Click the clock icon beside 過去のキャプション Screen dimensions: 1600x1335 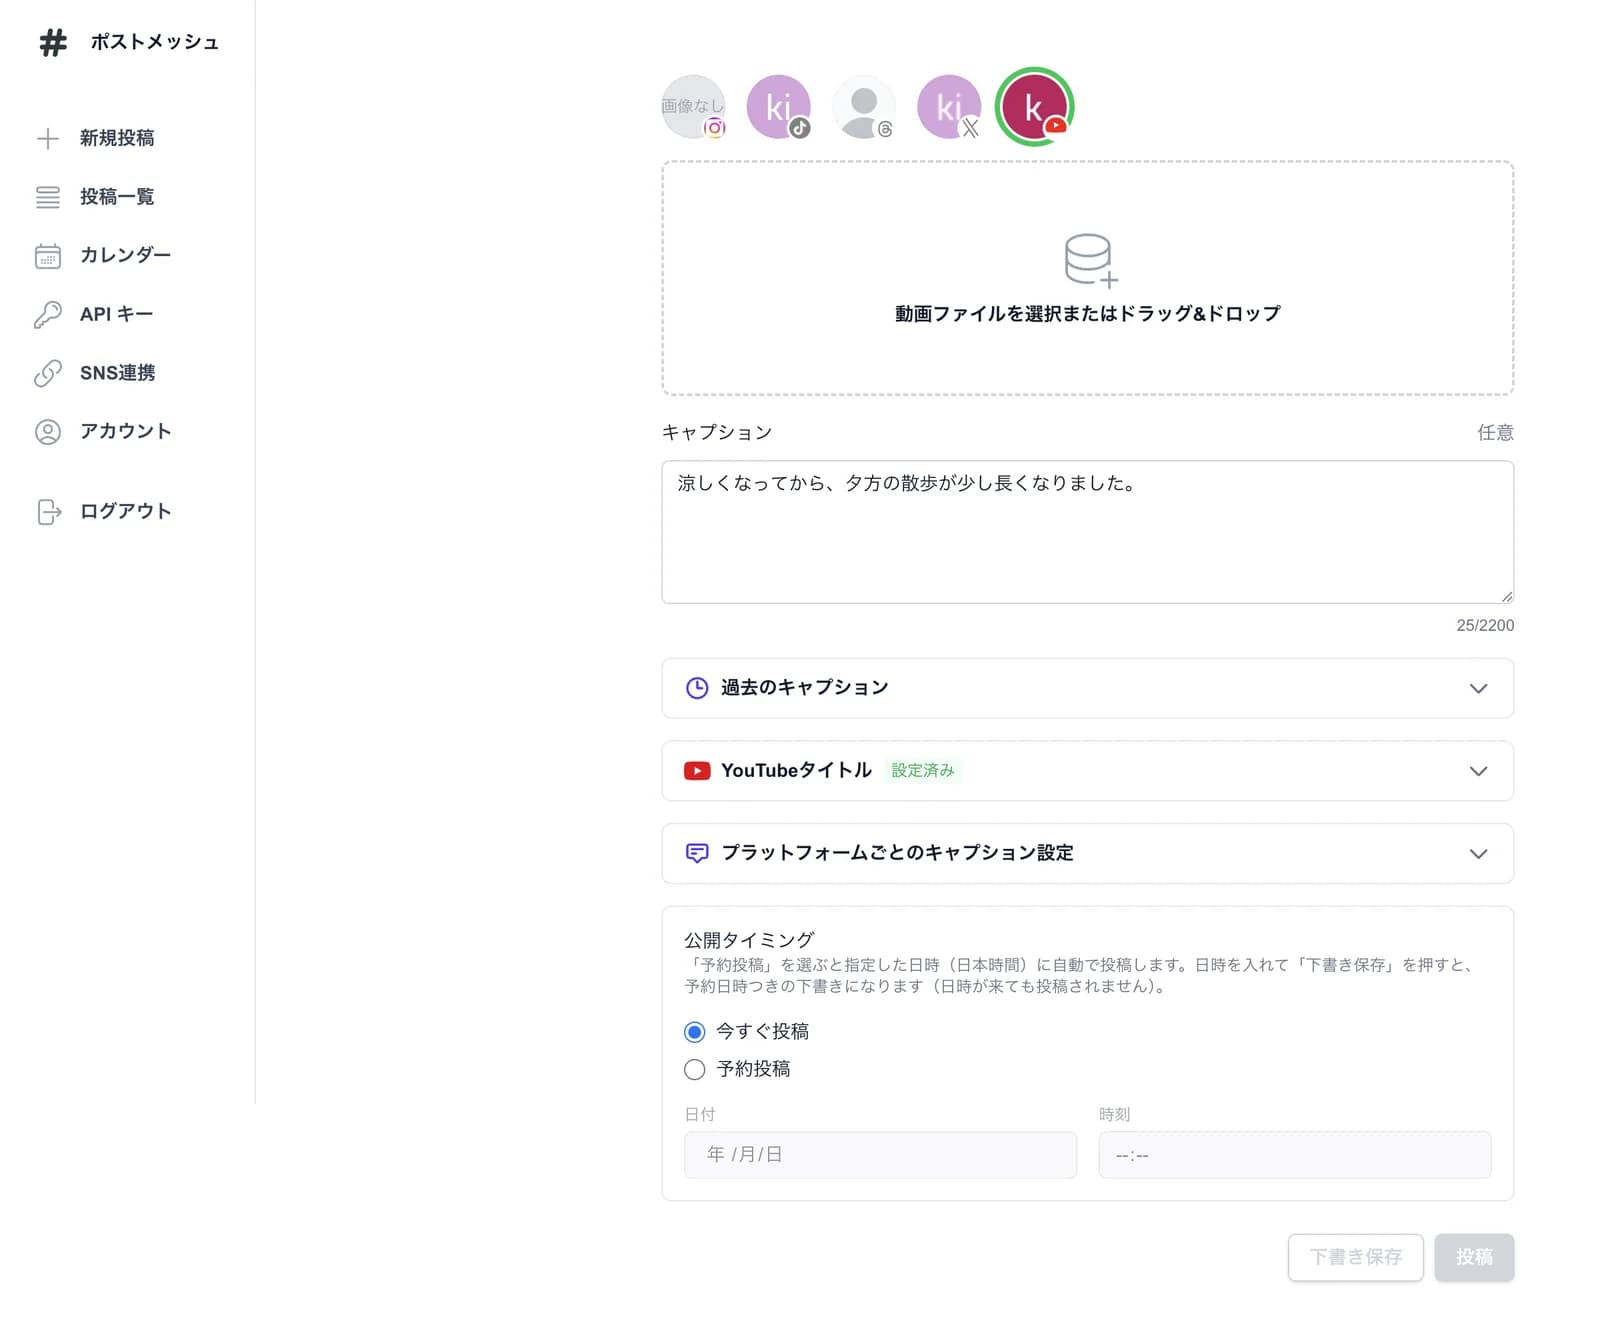(697, 688)
